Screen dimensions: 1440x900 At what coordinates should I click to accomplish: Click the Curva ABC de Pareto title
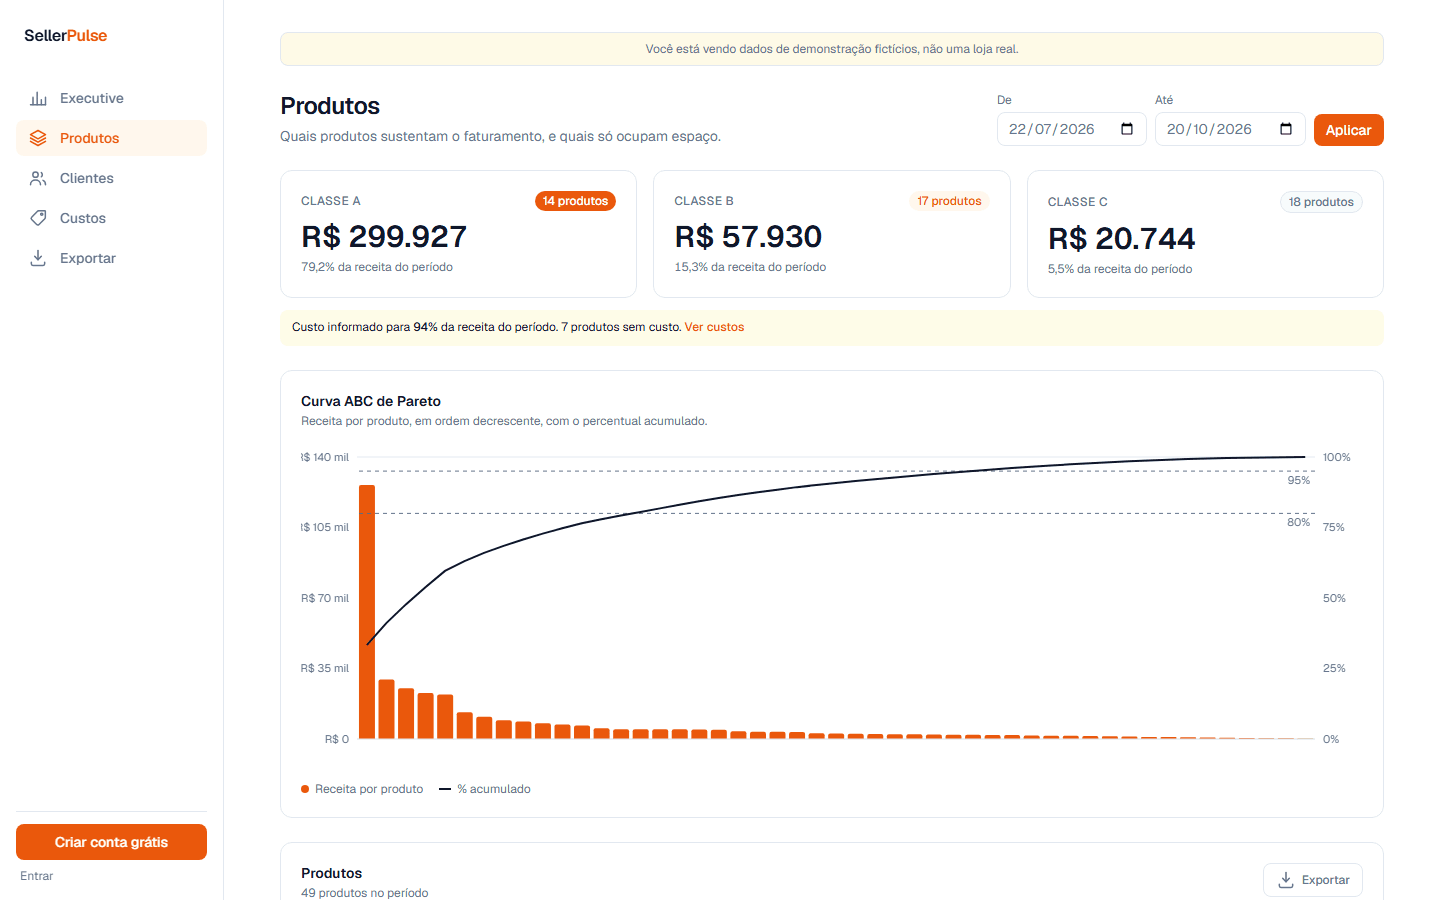(371, 401)
